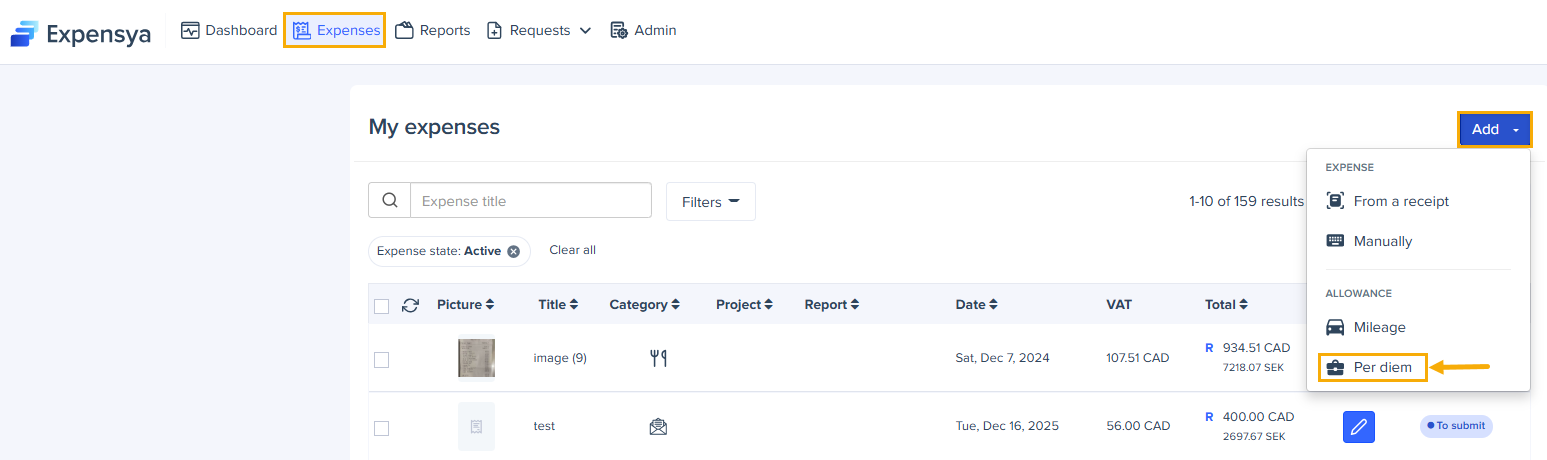Click the refresh icon in table header
The image size is (1547, 460).
pyautogui.click(x=410, y=305)
